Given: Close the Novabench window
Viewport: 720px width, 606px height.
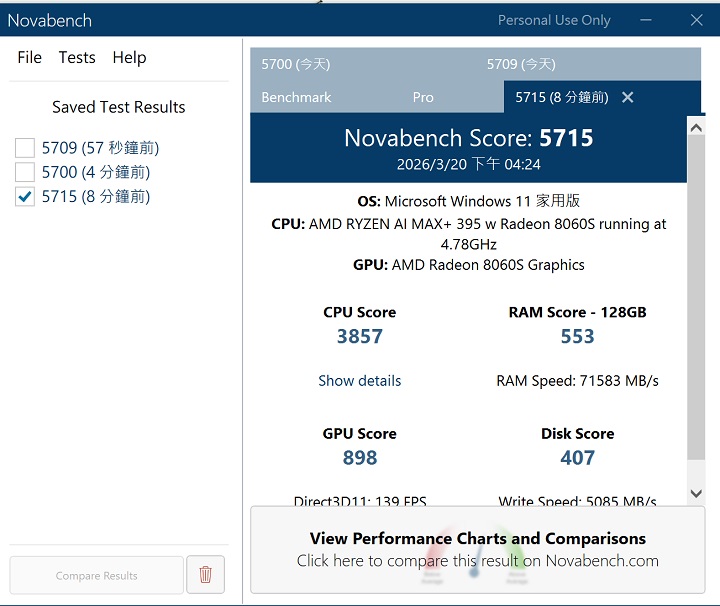Looking at the screenshot, I should point(696,20).
